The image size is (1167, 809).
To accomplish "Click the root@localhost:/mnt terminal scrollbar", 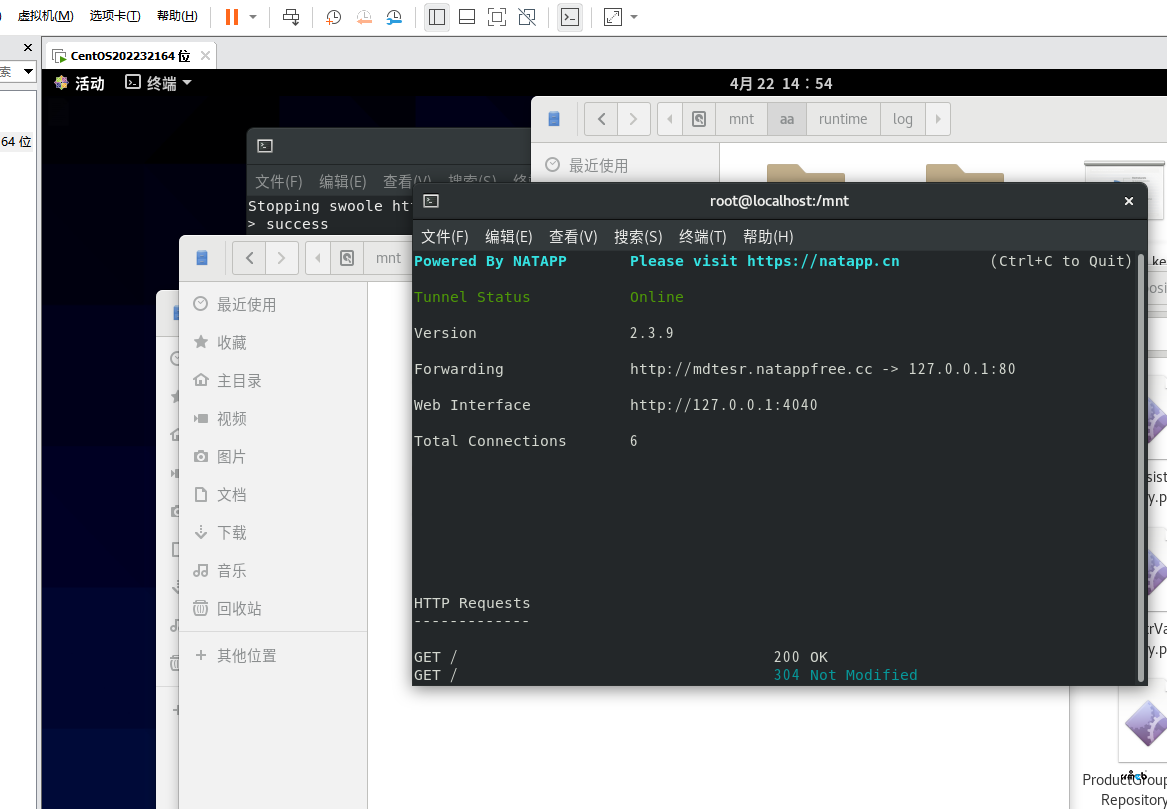I will [x=1141, y=467].
